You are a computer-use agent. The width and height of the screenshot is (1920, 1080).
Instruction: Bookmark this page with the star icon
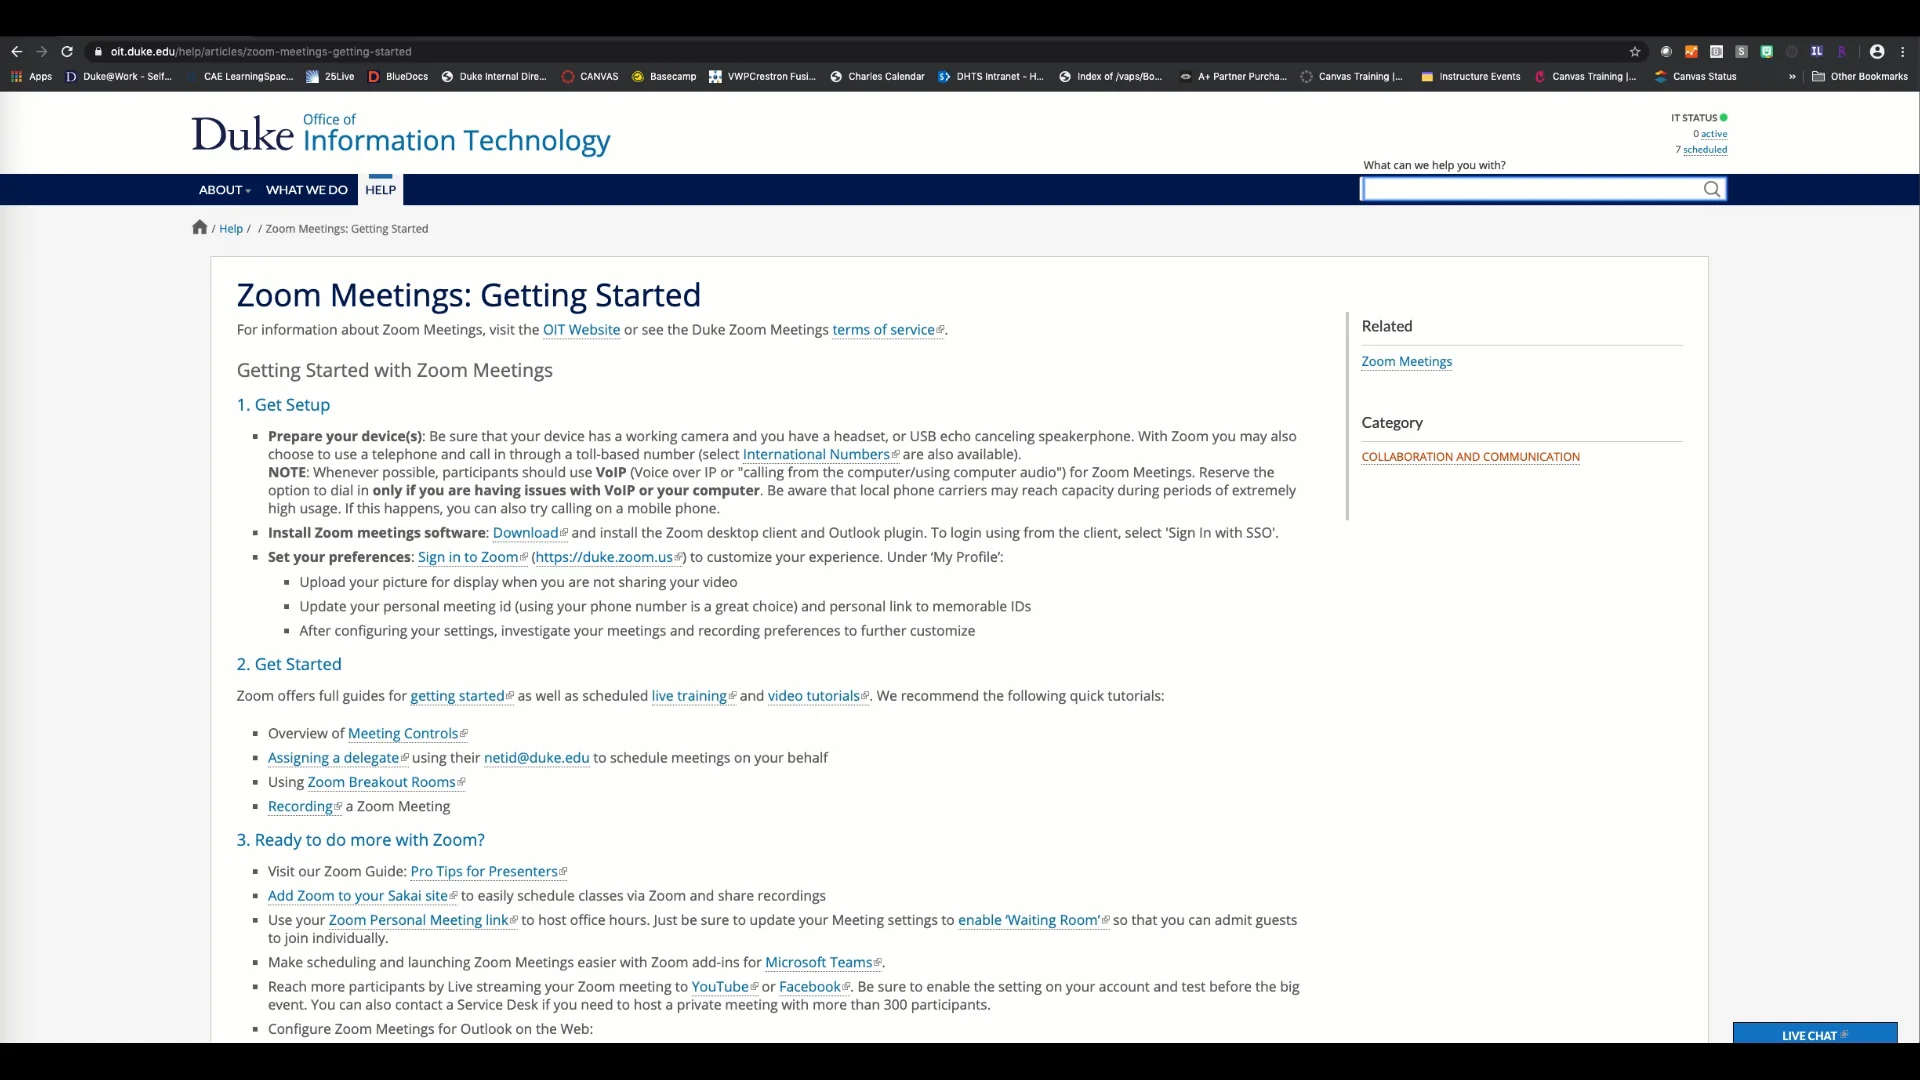coord(1635,52)
